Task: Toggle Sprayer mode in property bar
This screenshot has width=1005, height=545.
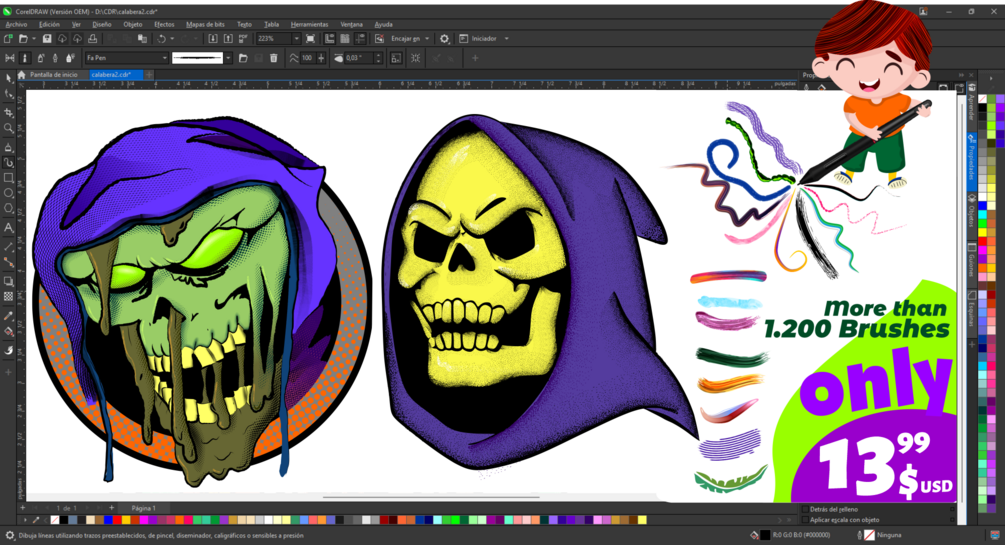Action: pos(40,58)
